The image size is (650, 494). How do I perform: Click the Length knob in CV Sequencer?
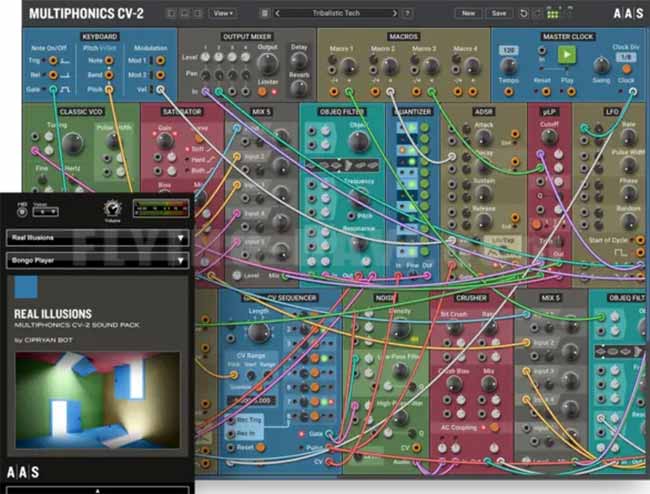pos(259,332)
